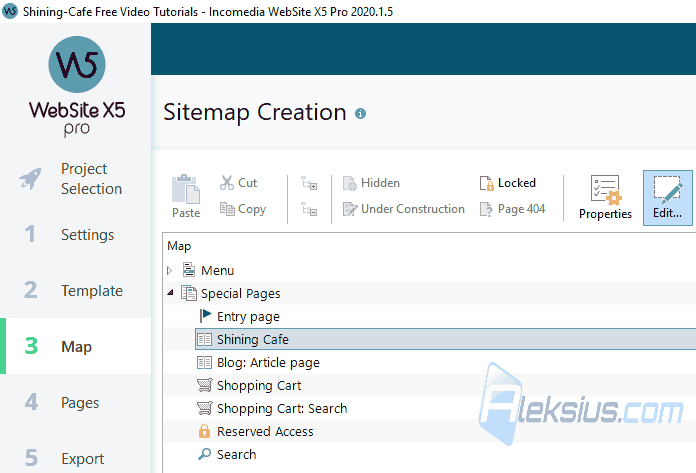The image size is (696, 473).
Task: Click the Project Selection rocket icon
Action: [30, 179]
